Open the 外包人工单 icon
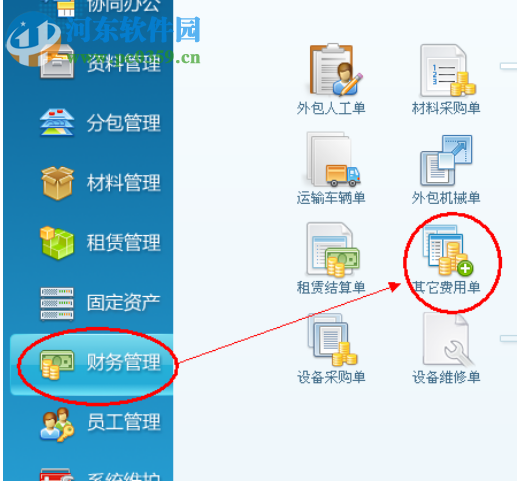This screenshot has height=481, width=517. pyautogui.click(x=336, y=69)
